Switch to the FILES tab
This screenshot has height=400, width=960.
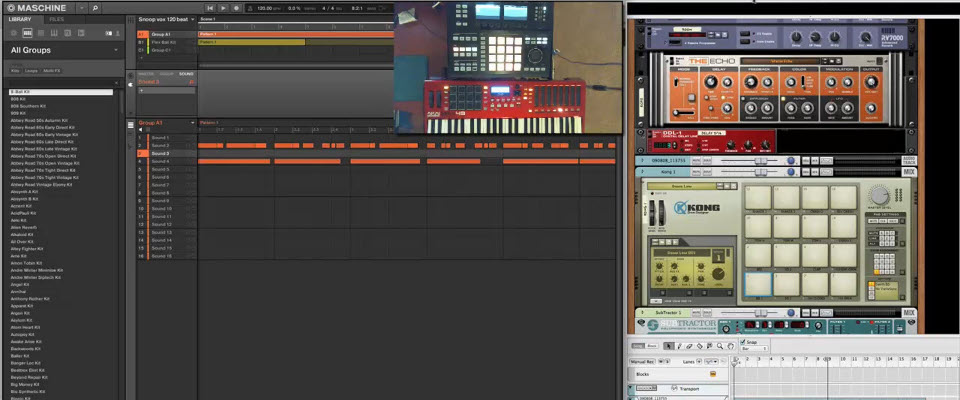tap(57, 19)
